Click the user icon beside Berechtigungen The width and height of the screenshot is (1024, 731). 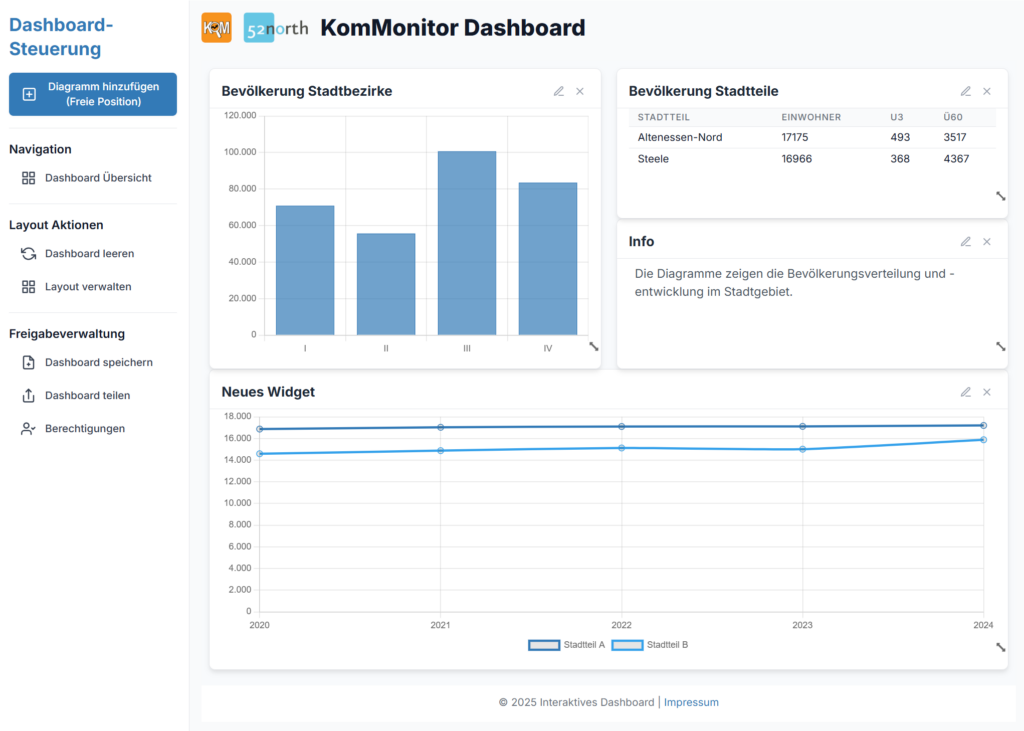click(28, 429)
